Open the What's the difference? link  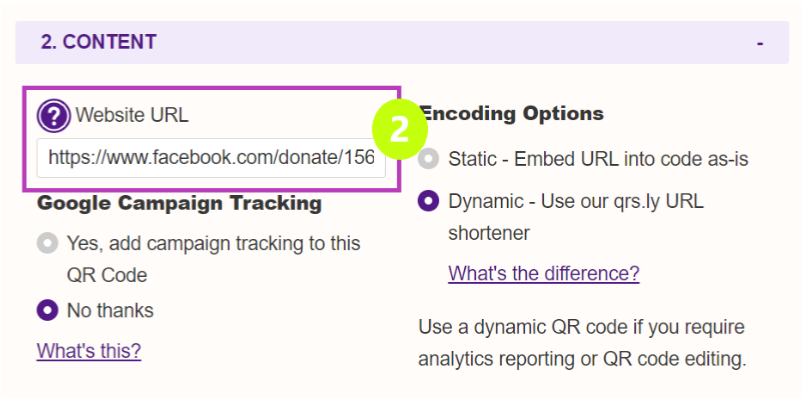pos(544,273)
